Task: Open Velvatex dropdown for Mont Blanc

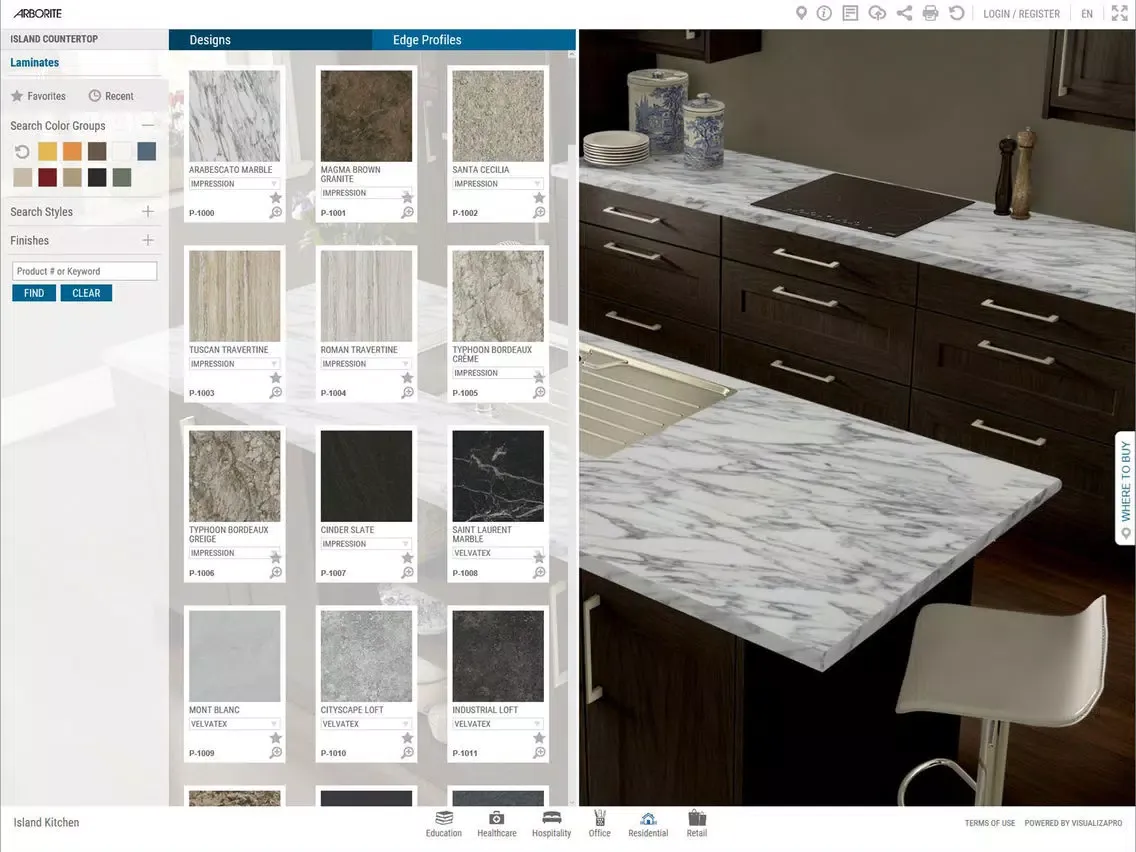Action: [x=235, y=724]
